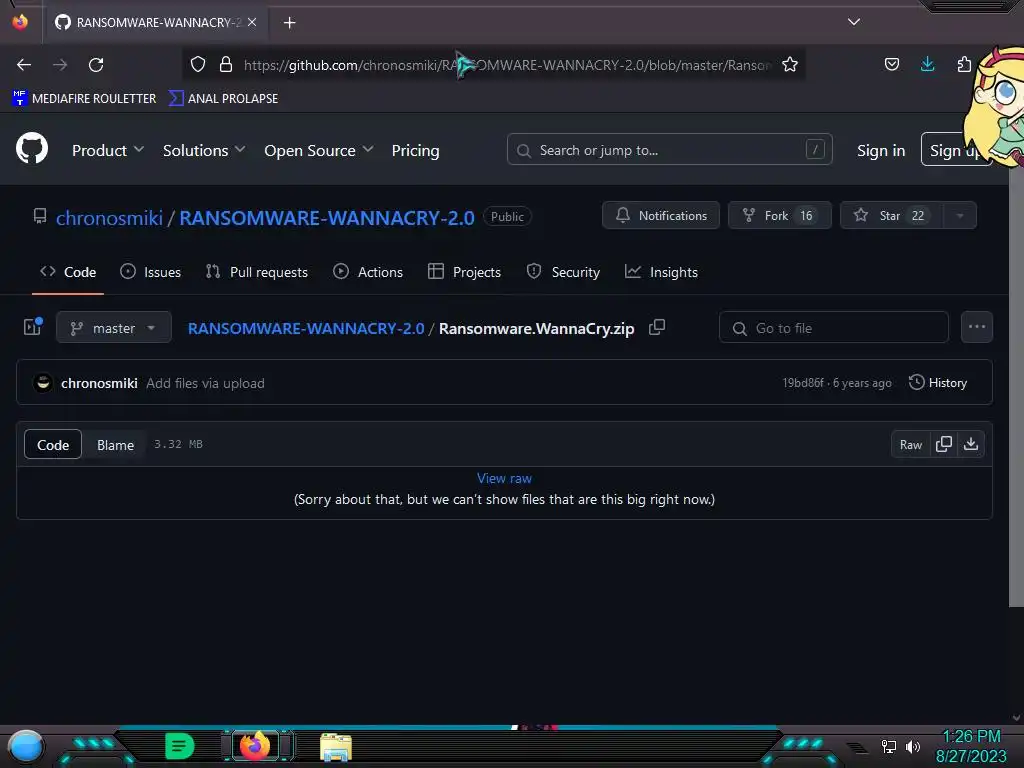Click the View raw link
Image resolution: width=1024 pixels, height=768 pixels.
504,478
